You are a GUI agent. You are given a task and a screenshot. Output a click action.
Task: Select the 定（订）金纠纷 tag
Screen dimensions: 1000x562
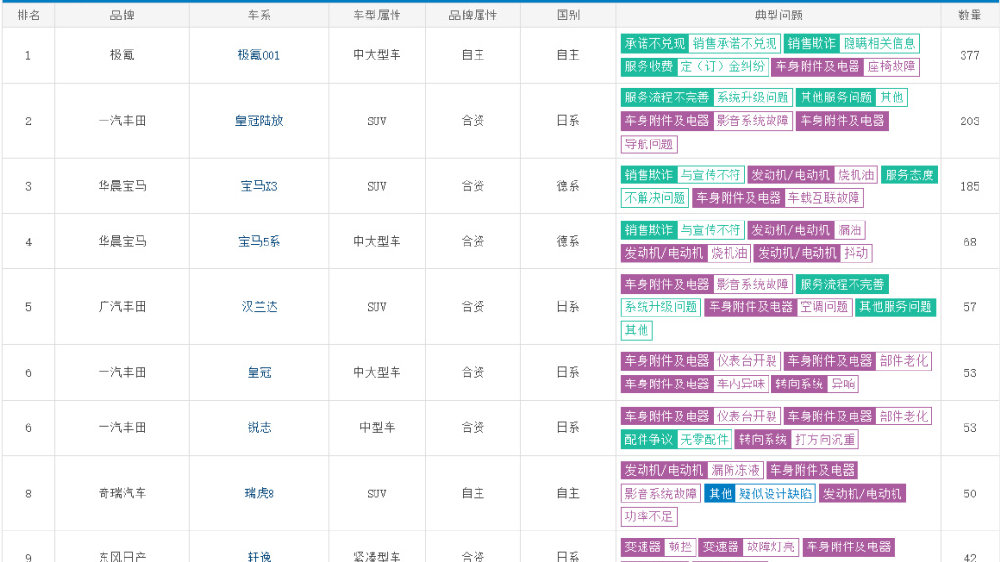pos(722,66)
